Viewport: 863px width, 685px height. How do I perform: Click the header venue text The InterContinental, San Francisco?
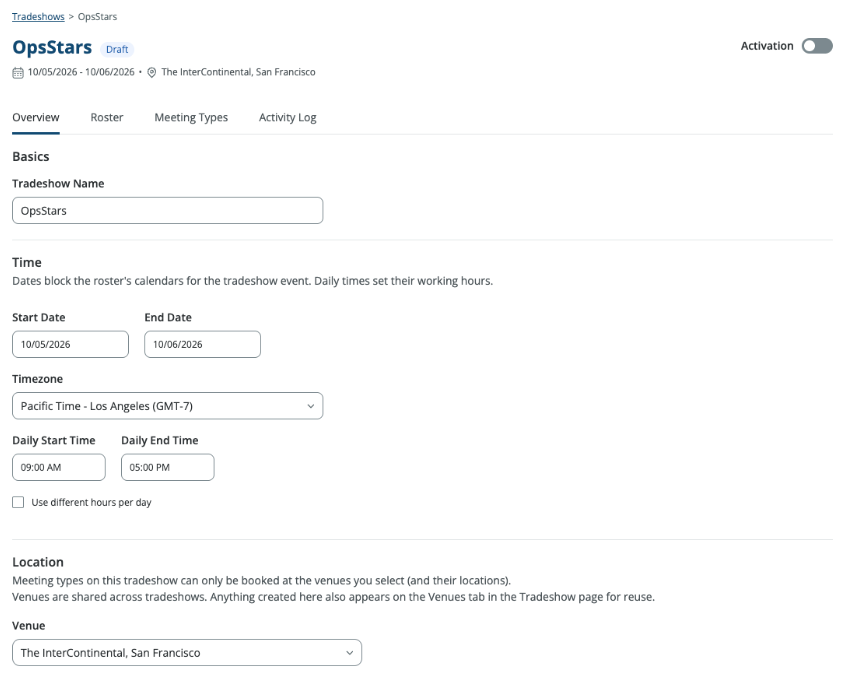tap(238, 72)
